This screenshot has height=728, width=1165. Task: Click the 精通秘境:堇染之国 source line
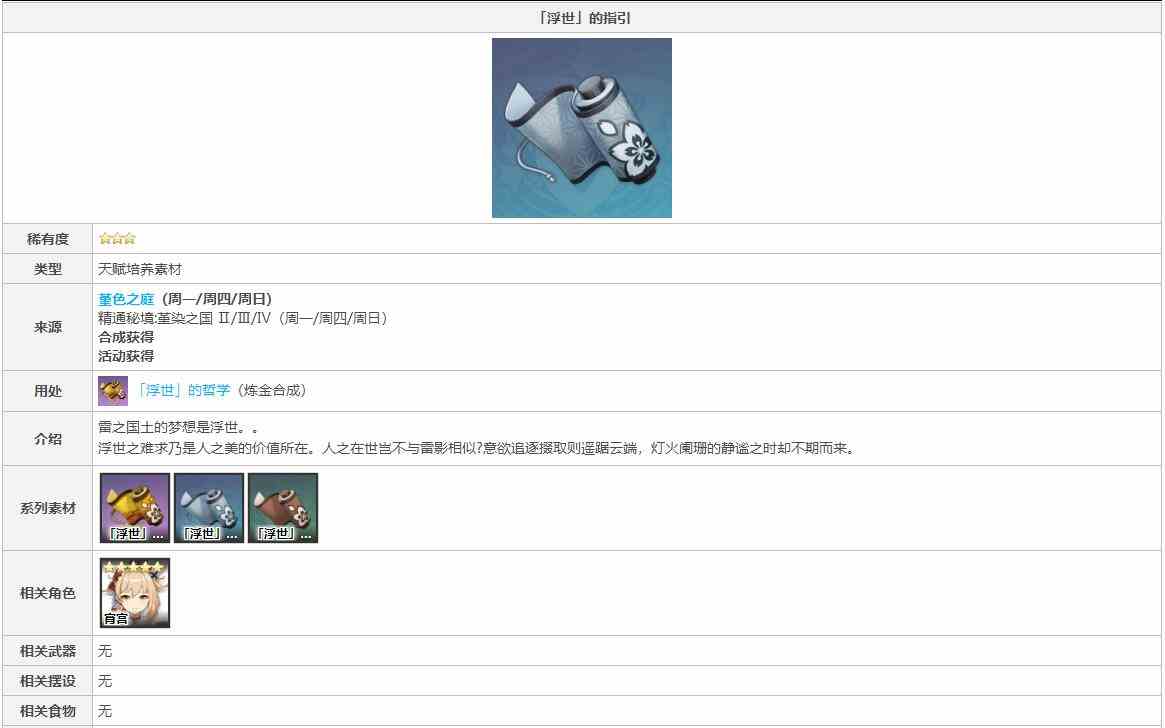[x=243, y=318]
